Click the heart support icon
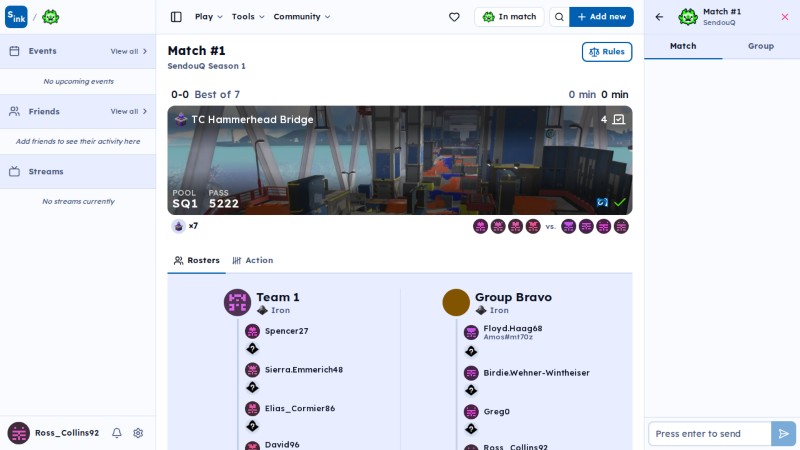The height and width of the screenshot is (450, 800). click(454, 17)
